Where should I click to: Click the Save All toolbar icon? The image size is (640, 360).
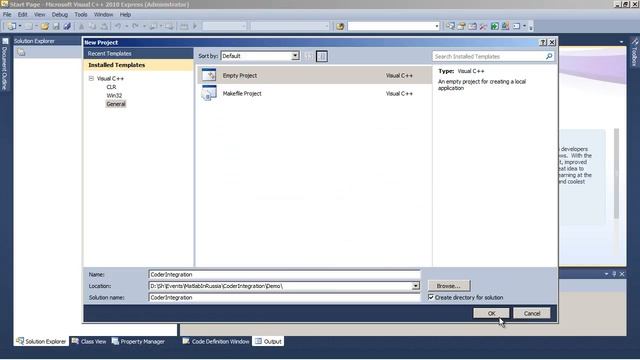pyautogui.click(x=67, y=27)
